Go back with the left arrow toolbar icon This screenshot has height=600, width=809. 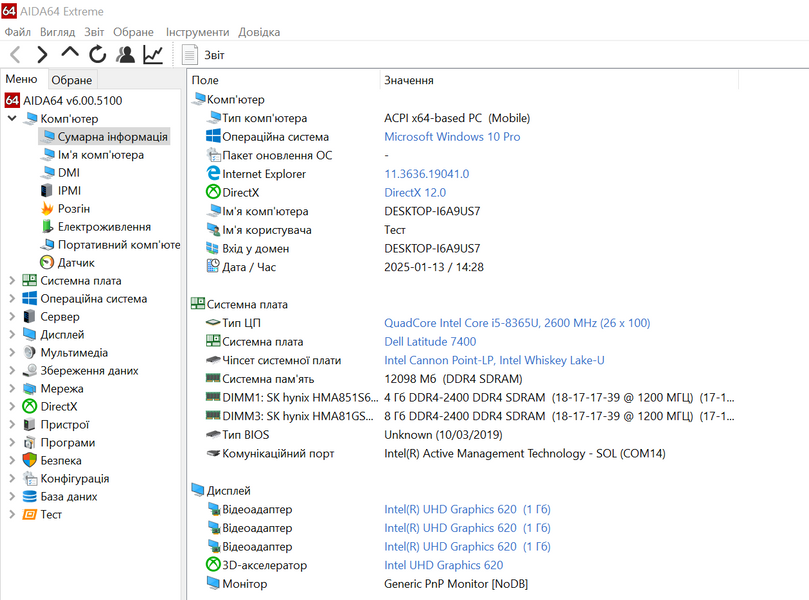pos(15,54)
